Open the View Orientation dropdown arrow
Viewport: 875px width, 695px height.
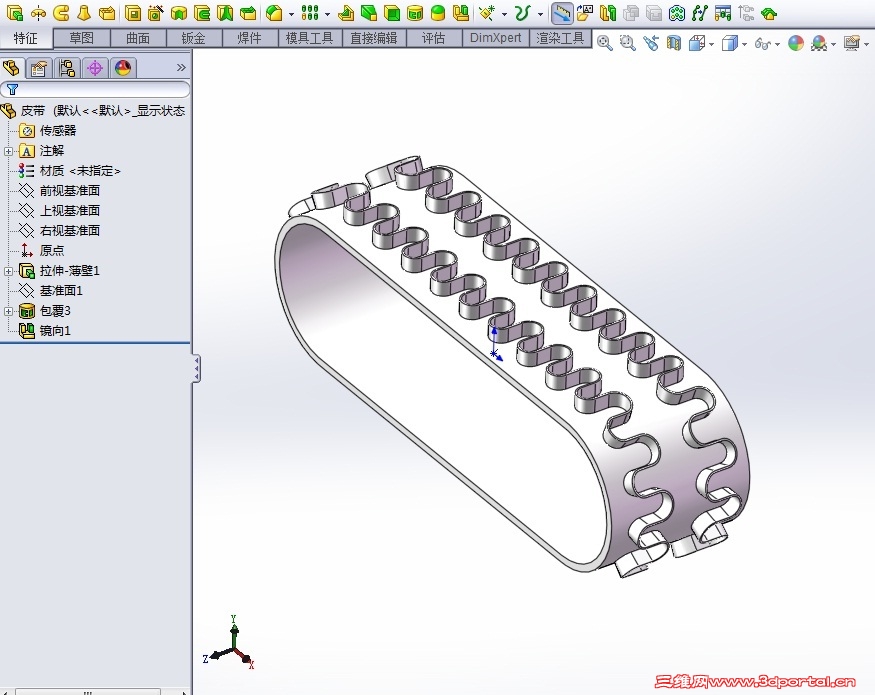click(711, 44)
